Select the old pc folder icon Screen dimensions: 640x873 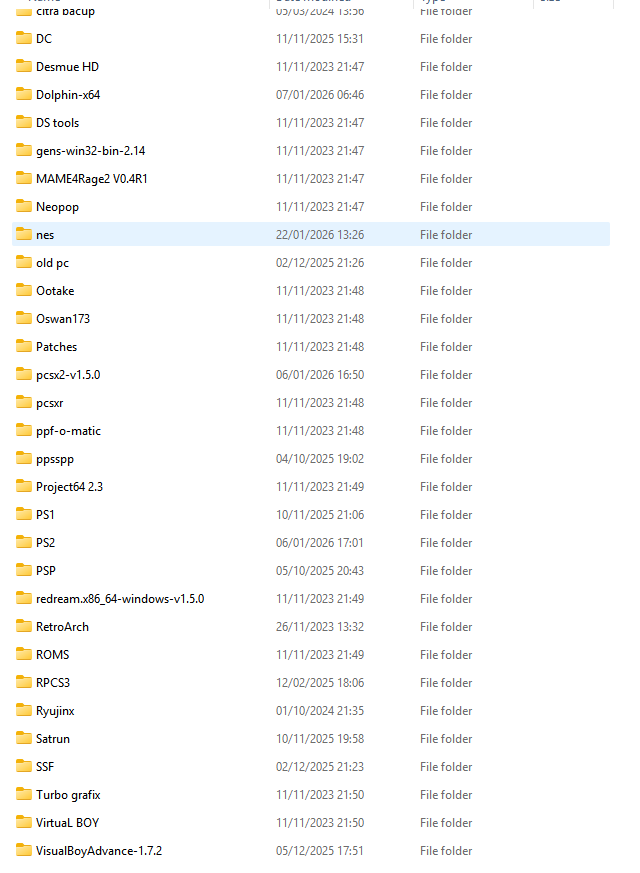pos(24,262)
